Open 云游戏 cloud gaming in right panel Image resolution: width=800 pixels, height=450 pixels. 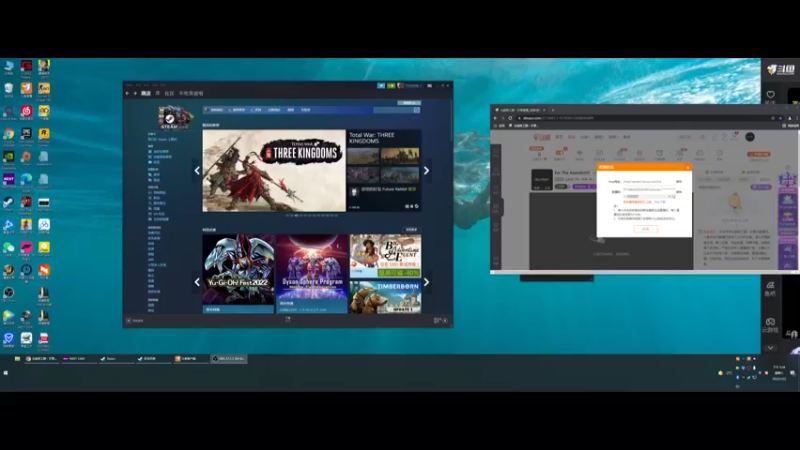coord(770,325)
